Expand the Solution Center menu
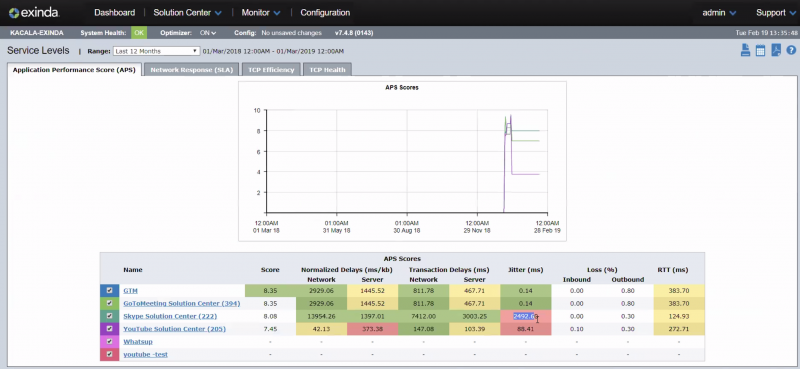Viewport: 800px width, 369px height. point(187,13)
